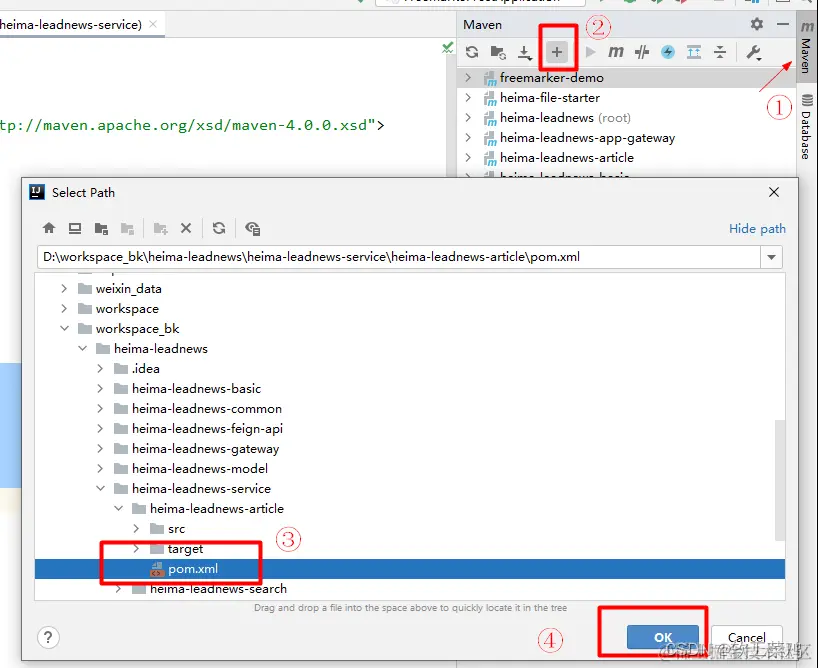Close the Select Path dialog
818x668 pixels.
(x=774, y=192)
